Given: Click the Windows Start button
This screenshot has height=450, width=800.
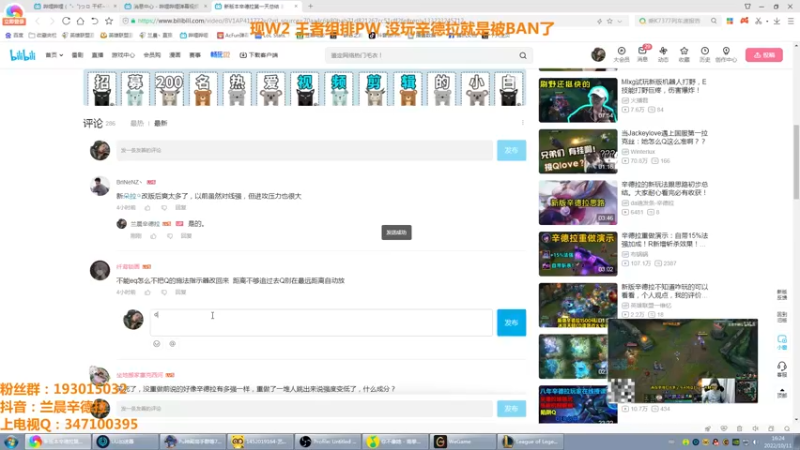Looking at the screenshot, I should pos(11,441).
